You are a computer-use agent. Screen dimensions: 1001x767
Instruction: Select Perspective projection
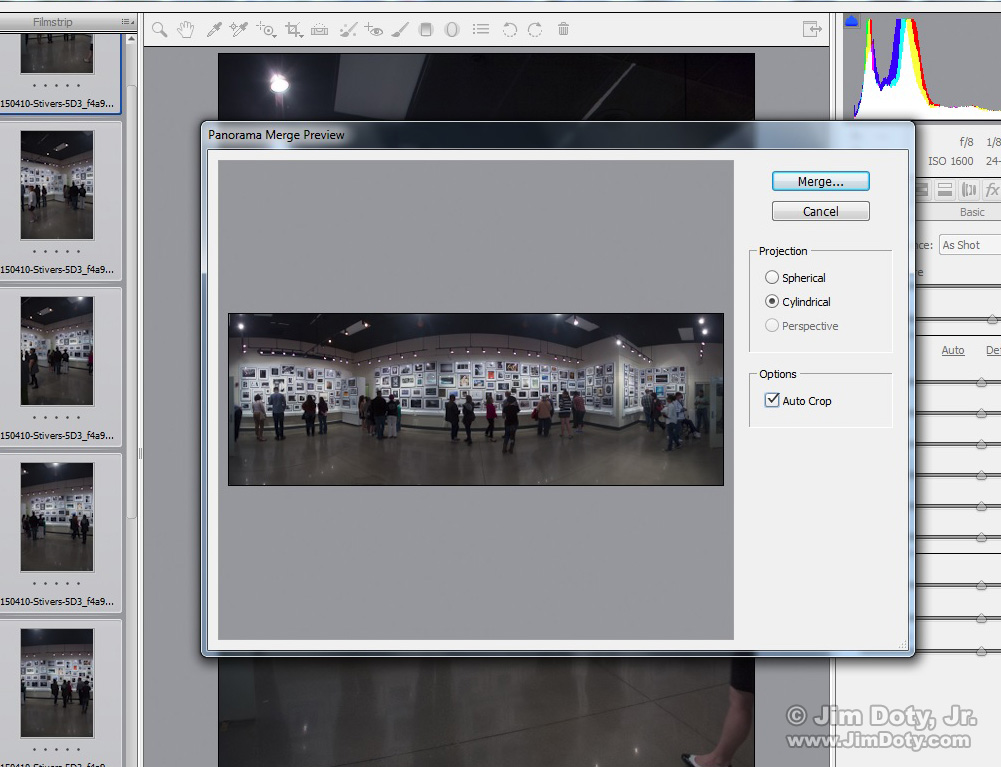pyautogui.click(x=802, y=326)
